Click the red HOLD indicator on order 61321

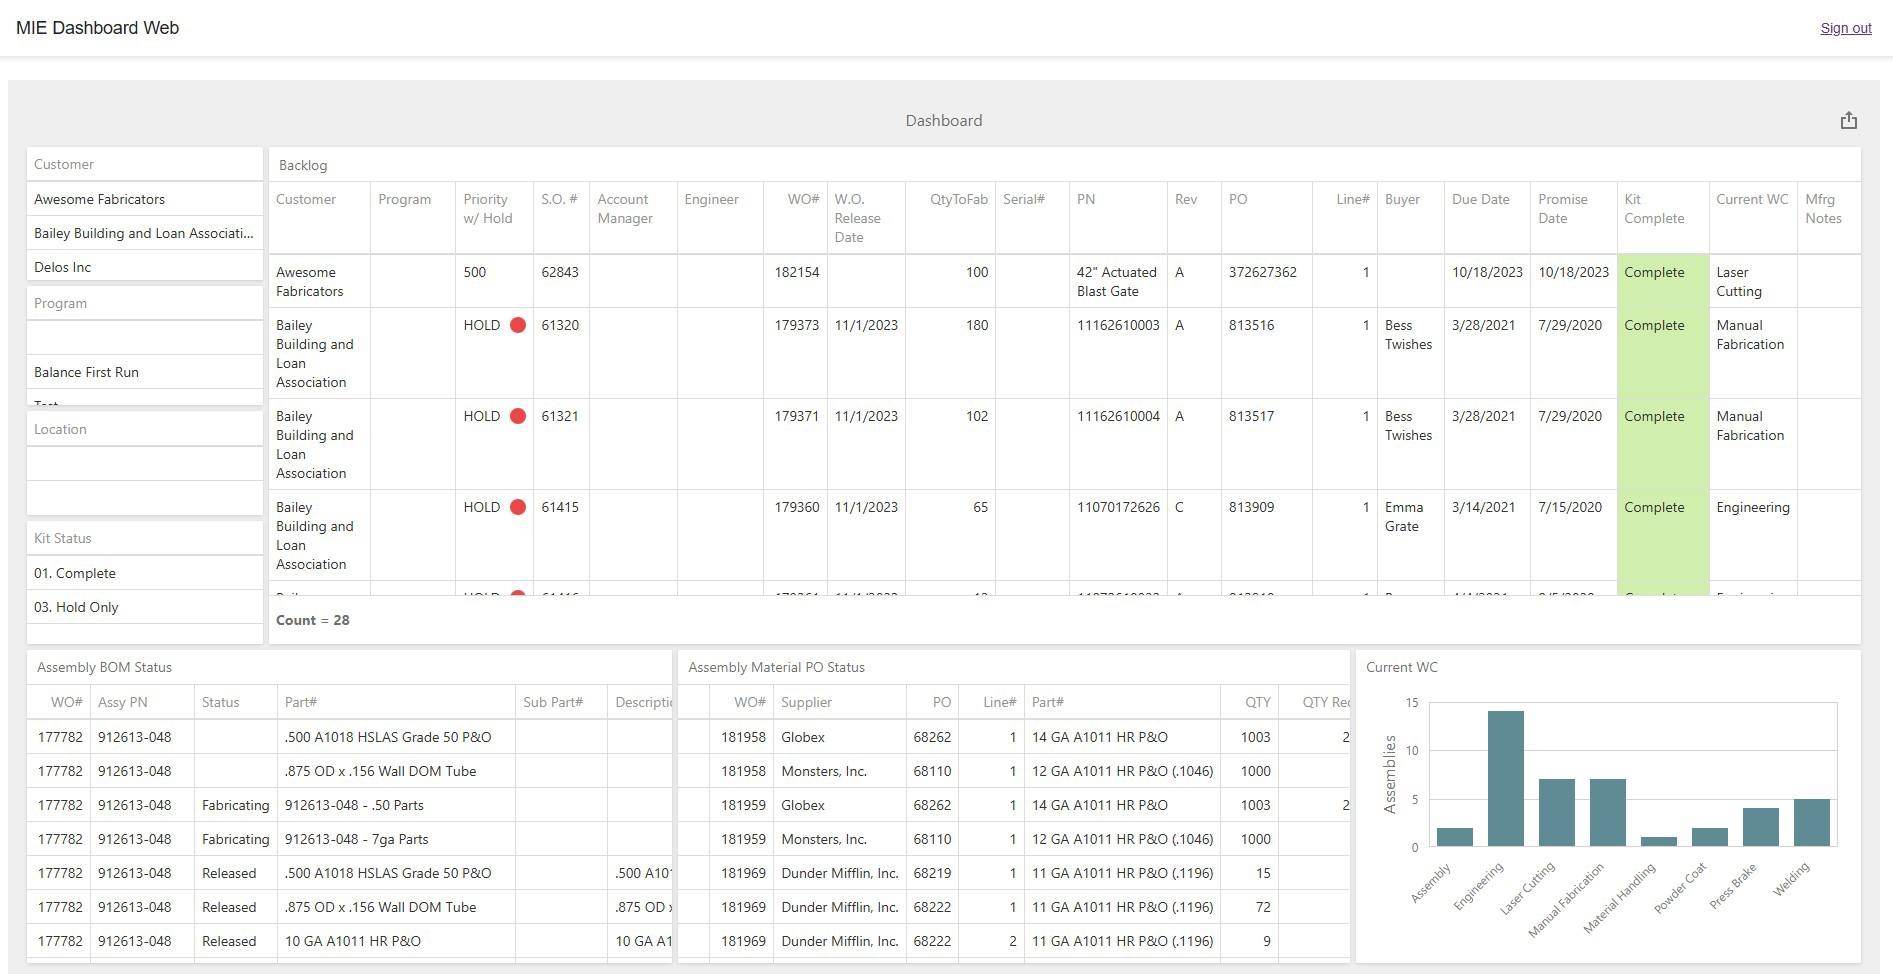(x=518, y=416)
